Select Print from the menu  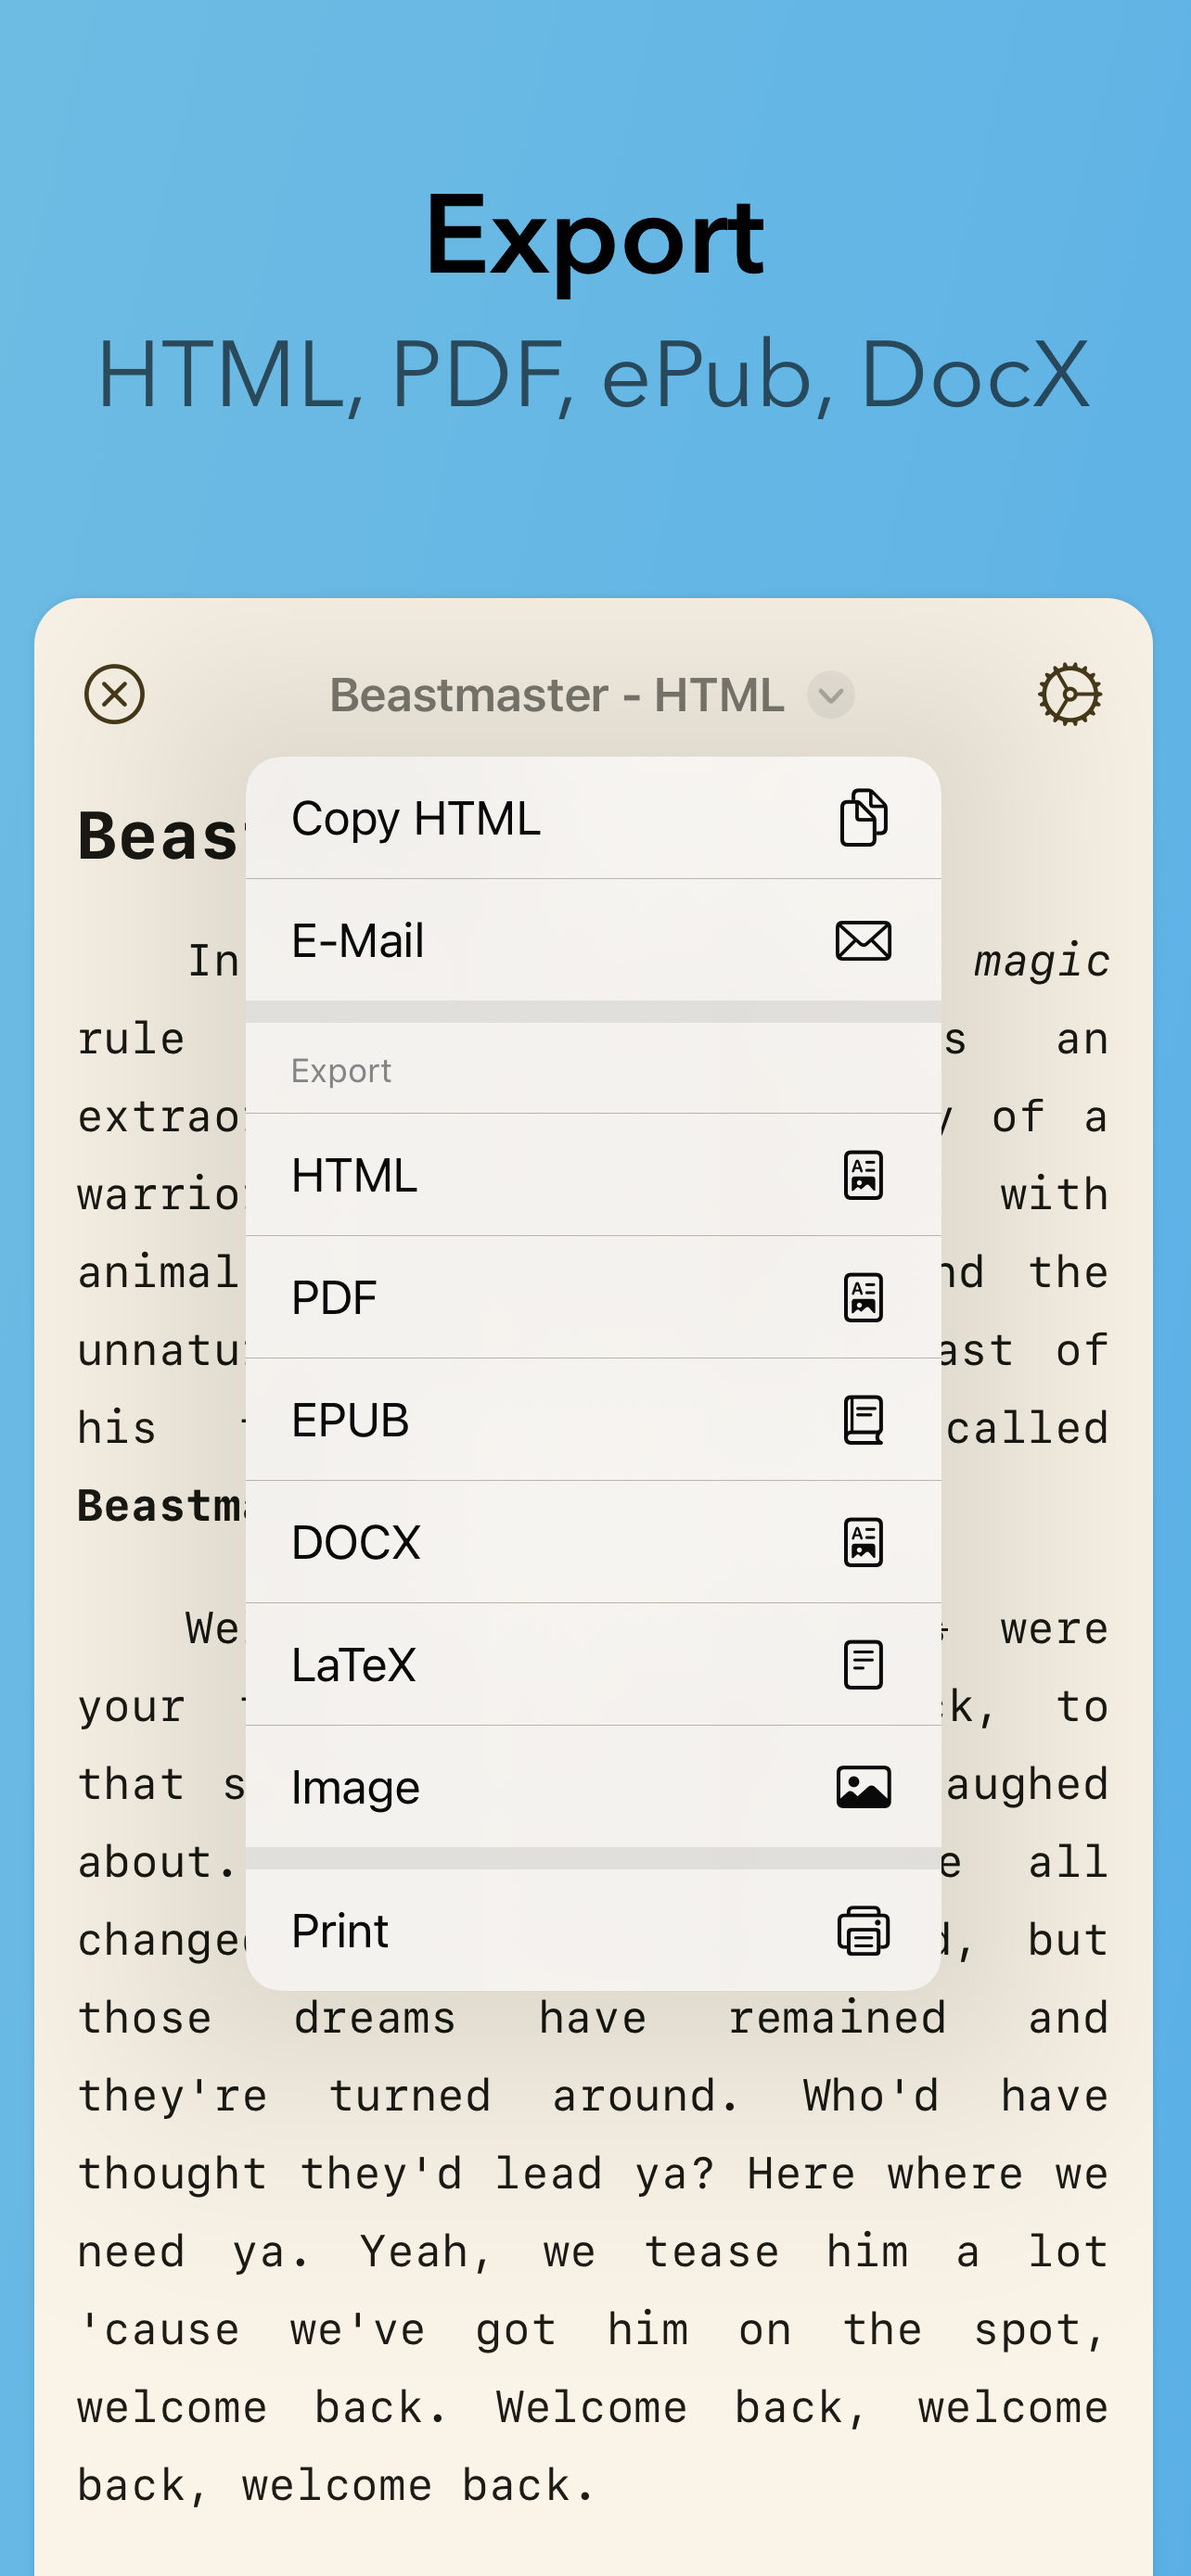tap(593, 1930)
